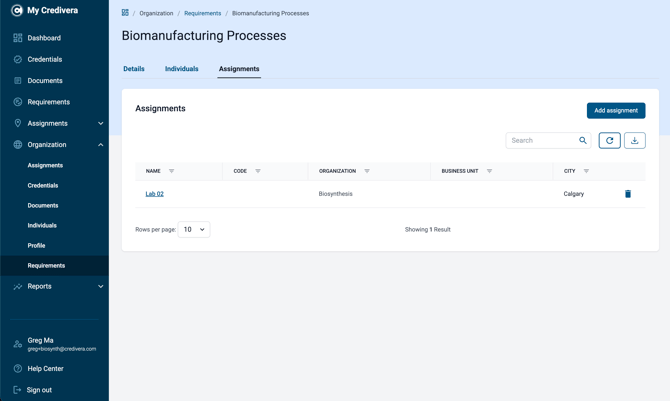Open the Lab 02 assignment link

(x=154, y=194)
